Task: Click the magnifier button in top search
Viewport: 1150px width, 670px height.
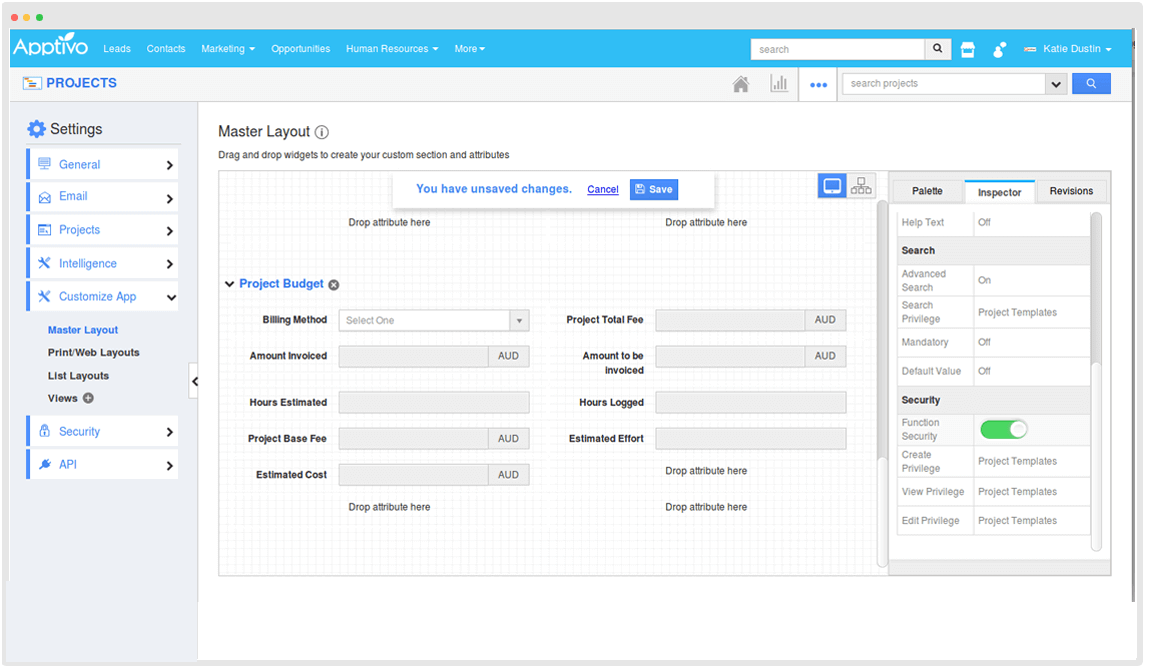Action: pos(937,49)
